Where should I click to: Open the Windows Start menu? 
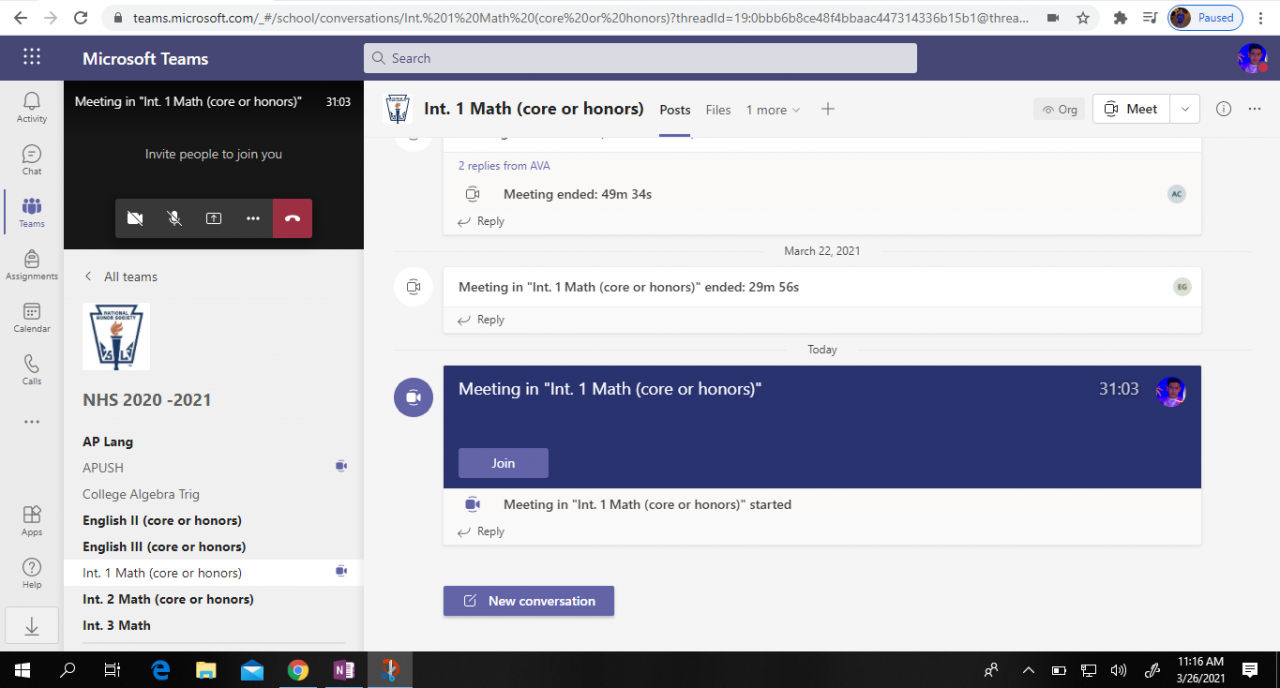(21, 670)
